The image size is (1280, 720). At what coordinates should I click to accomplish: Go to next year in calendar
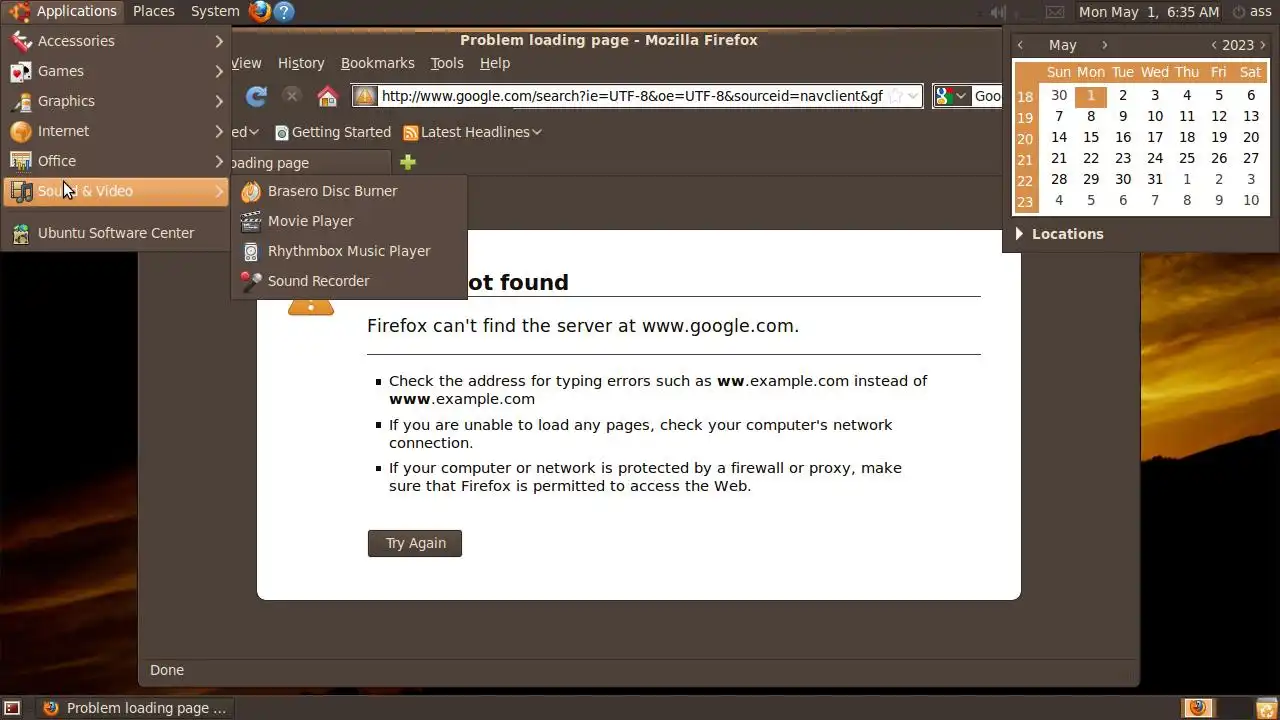tap(1263, 45)
